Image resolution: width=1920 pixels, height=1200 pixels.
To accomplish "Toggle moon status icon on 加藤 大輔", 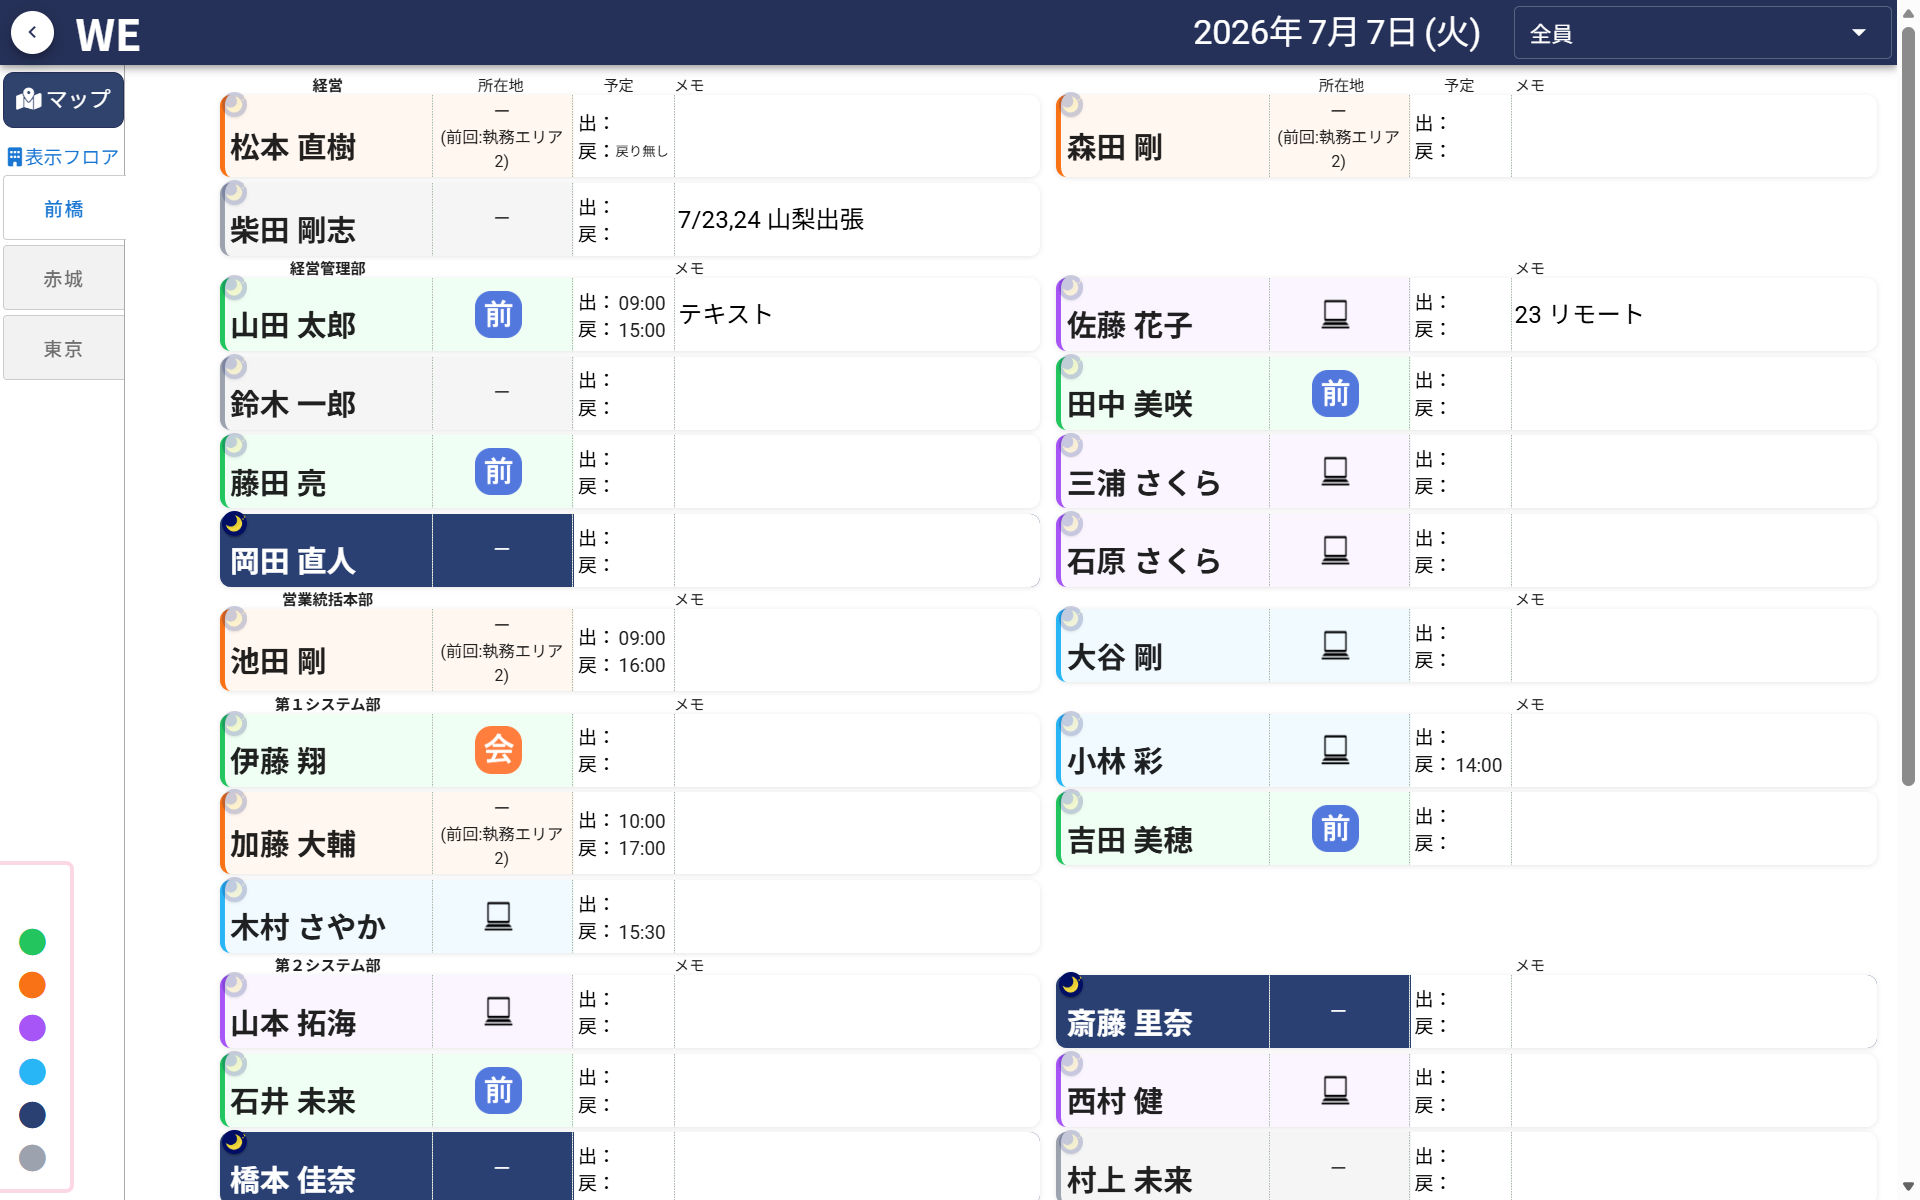I will point(234,802).
